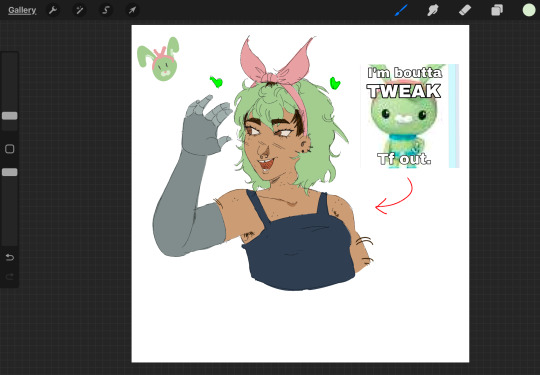Click the brush size slider handle
This screenshot has height=375, width=540.
pyautogui.click(x=10, y=116)
